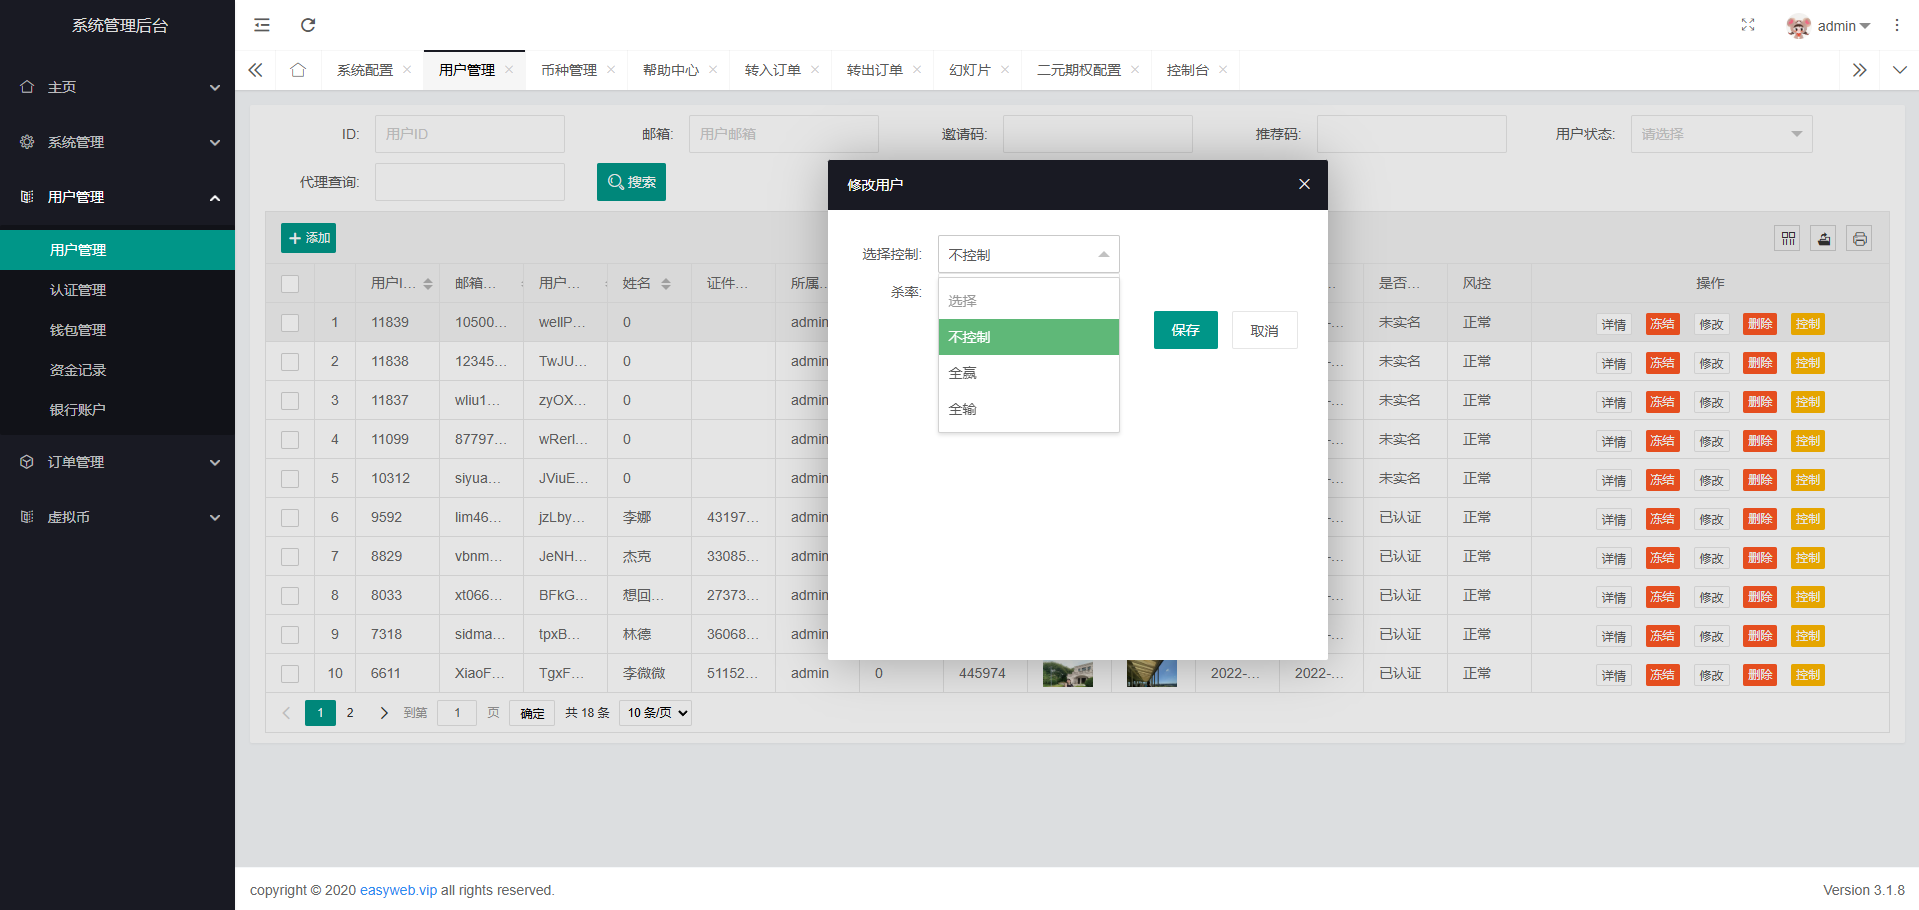
Task: Check the checkbox for row 10 user 6611
Action: [290, 674]
